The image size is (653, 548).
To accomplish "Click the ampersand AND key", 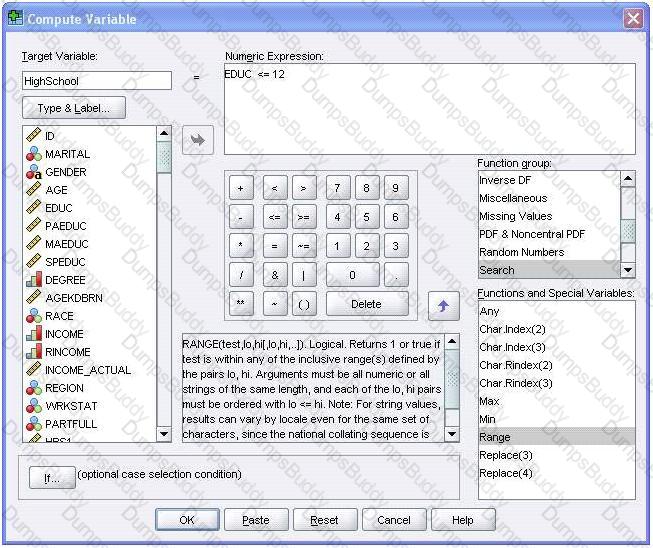I will point(275,275).
